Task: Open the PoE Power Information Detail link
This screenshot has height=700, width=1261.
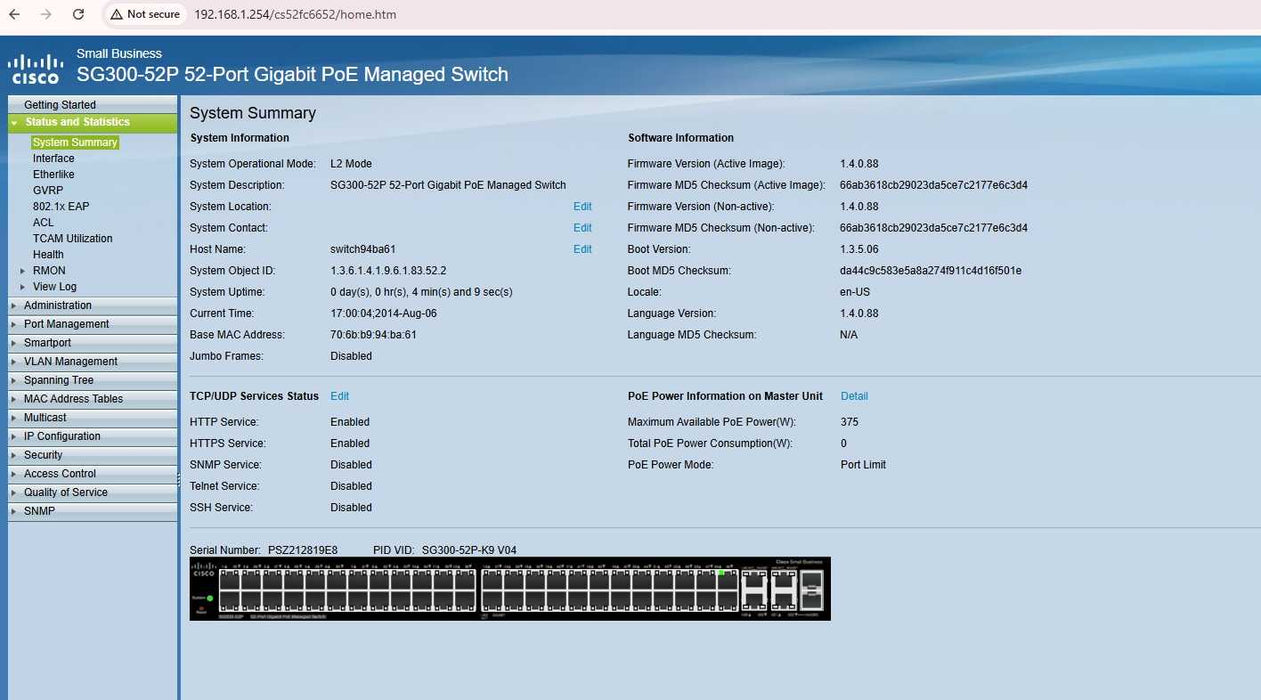Action: 854,396
